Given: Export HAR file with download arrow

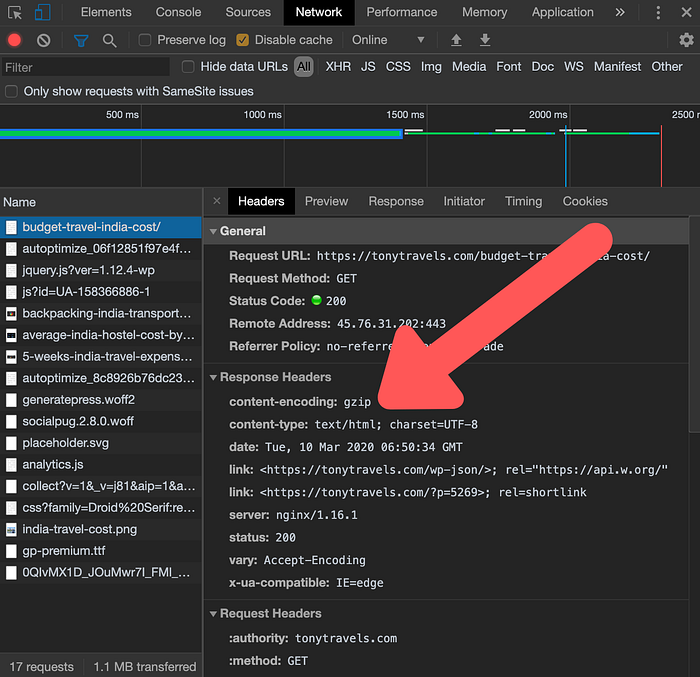Looking at the screenshot, I should [x=485, y=40].
